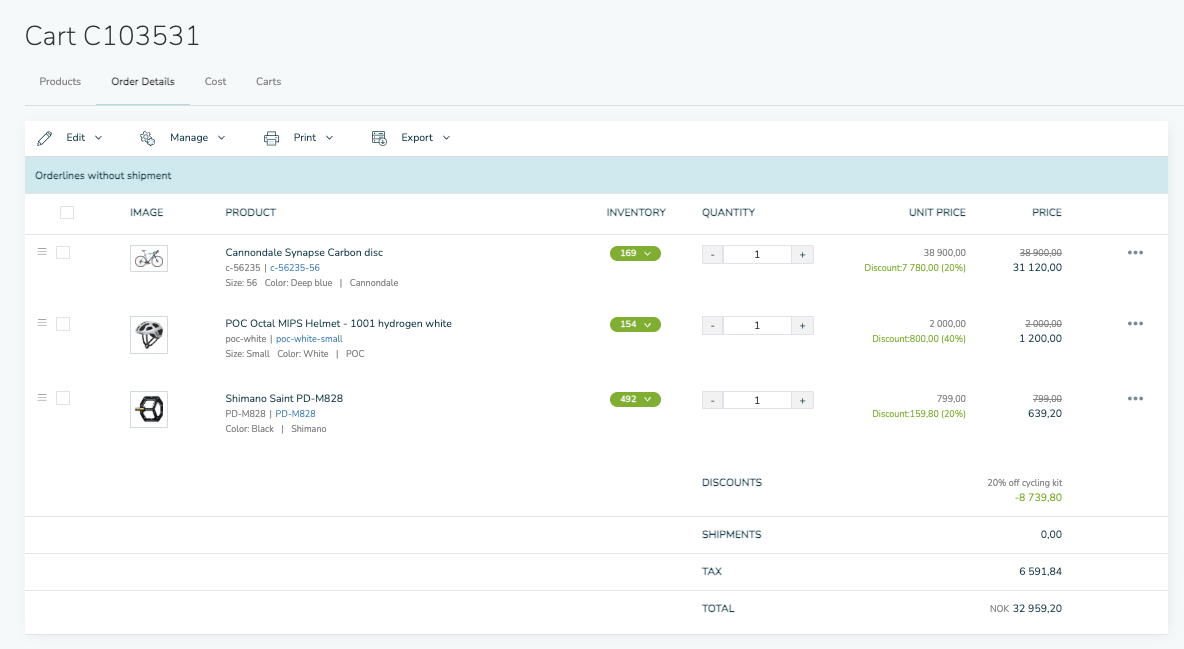Expand the 492 inventory dropdown badge
1184x649 pixels.
pos(635,400)
